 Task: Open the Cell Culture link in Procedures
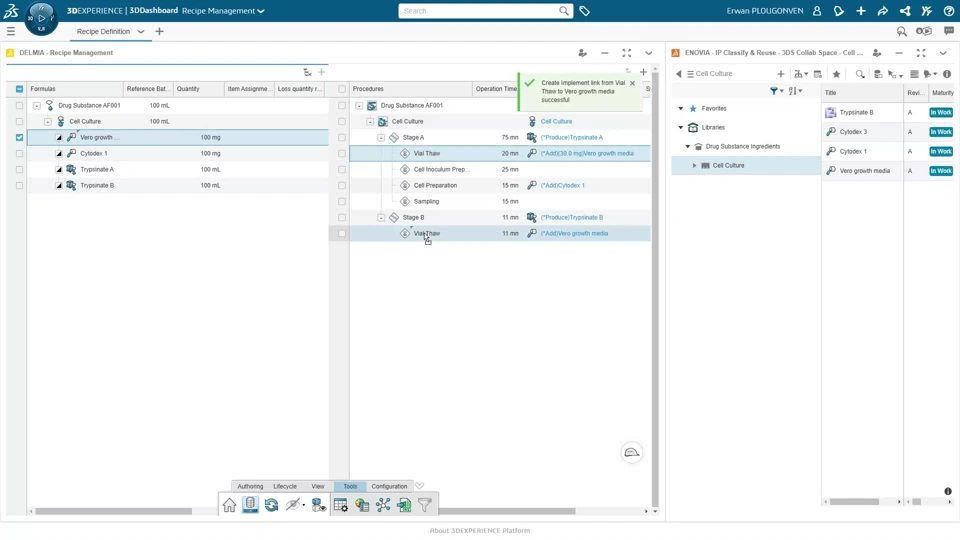[557, 121]
